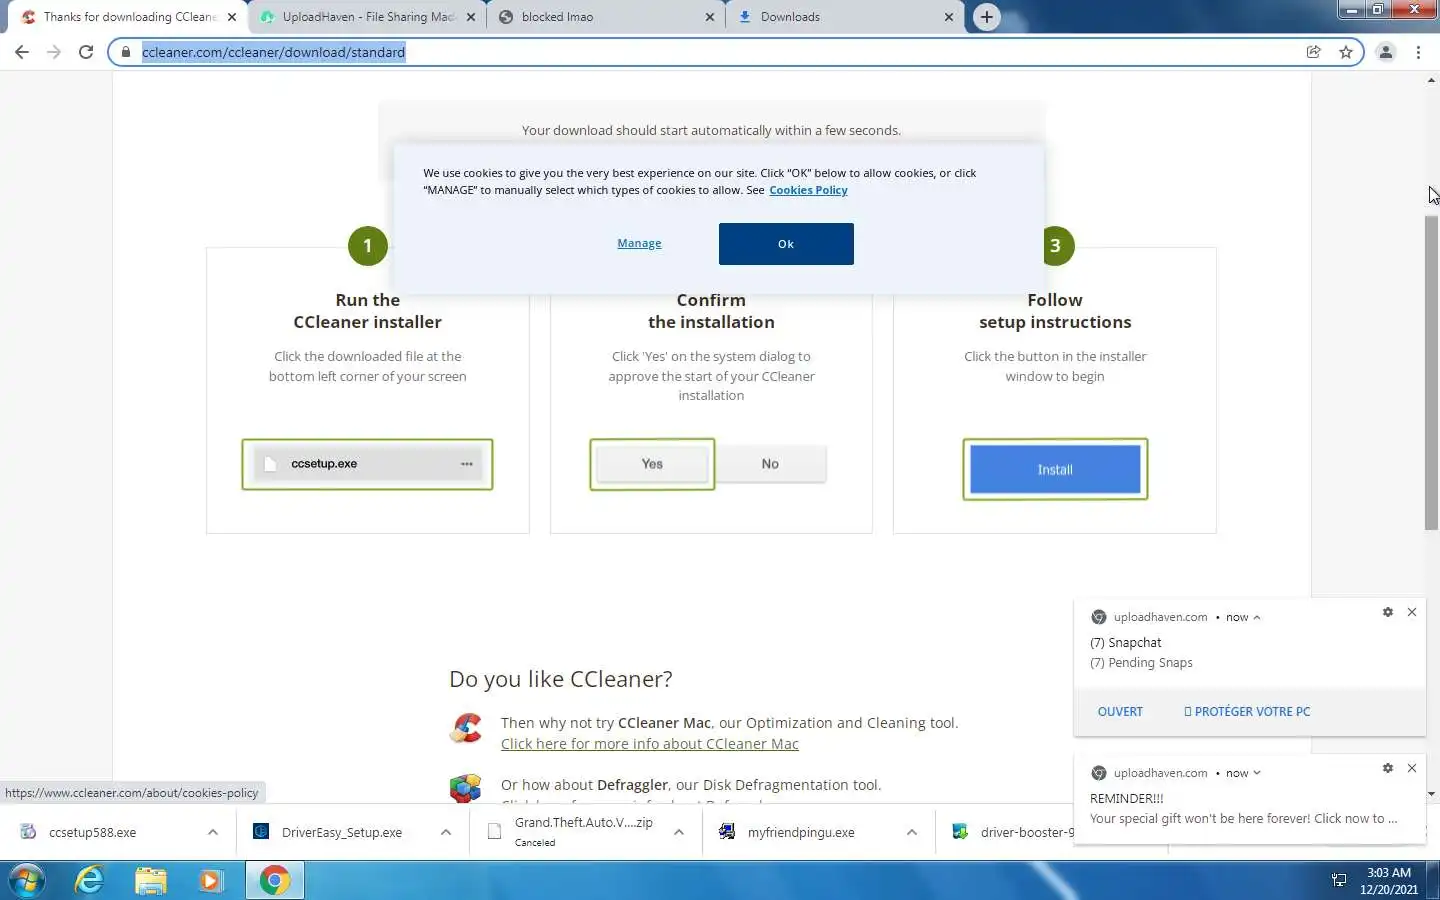This screenshot has height=900, width=1440.
Task: Click the Defraggler logo icon
Action: [x=465, y=789]
